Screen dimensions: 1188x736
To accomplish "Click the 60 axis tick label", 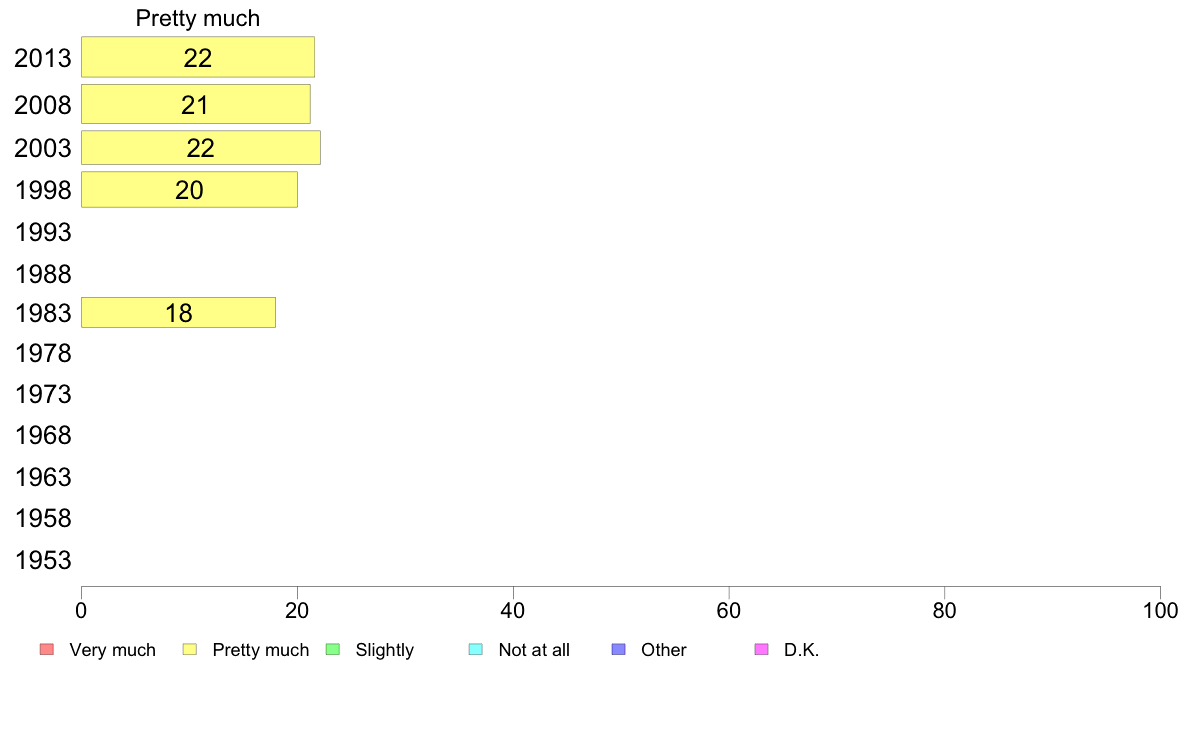I will click(x=729, y=610).
